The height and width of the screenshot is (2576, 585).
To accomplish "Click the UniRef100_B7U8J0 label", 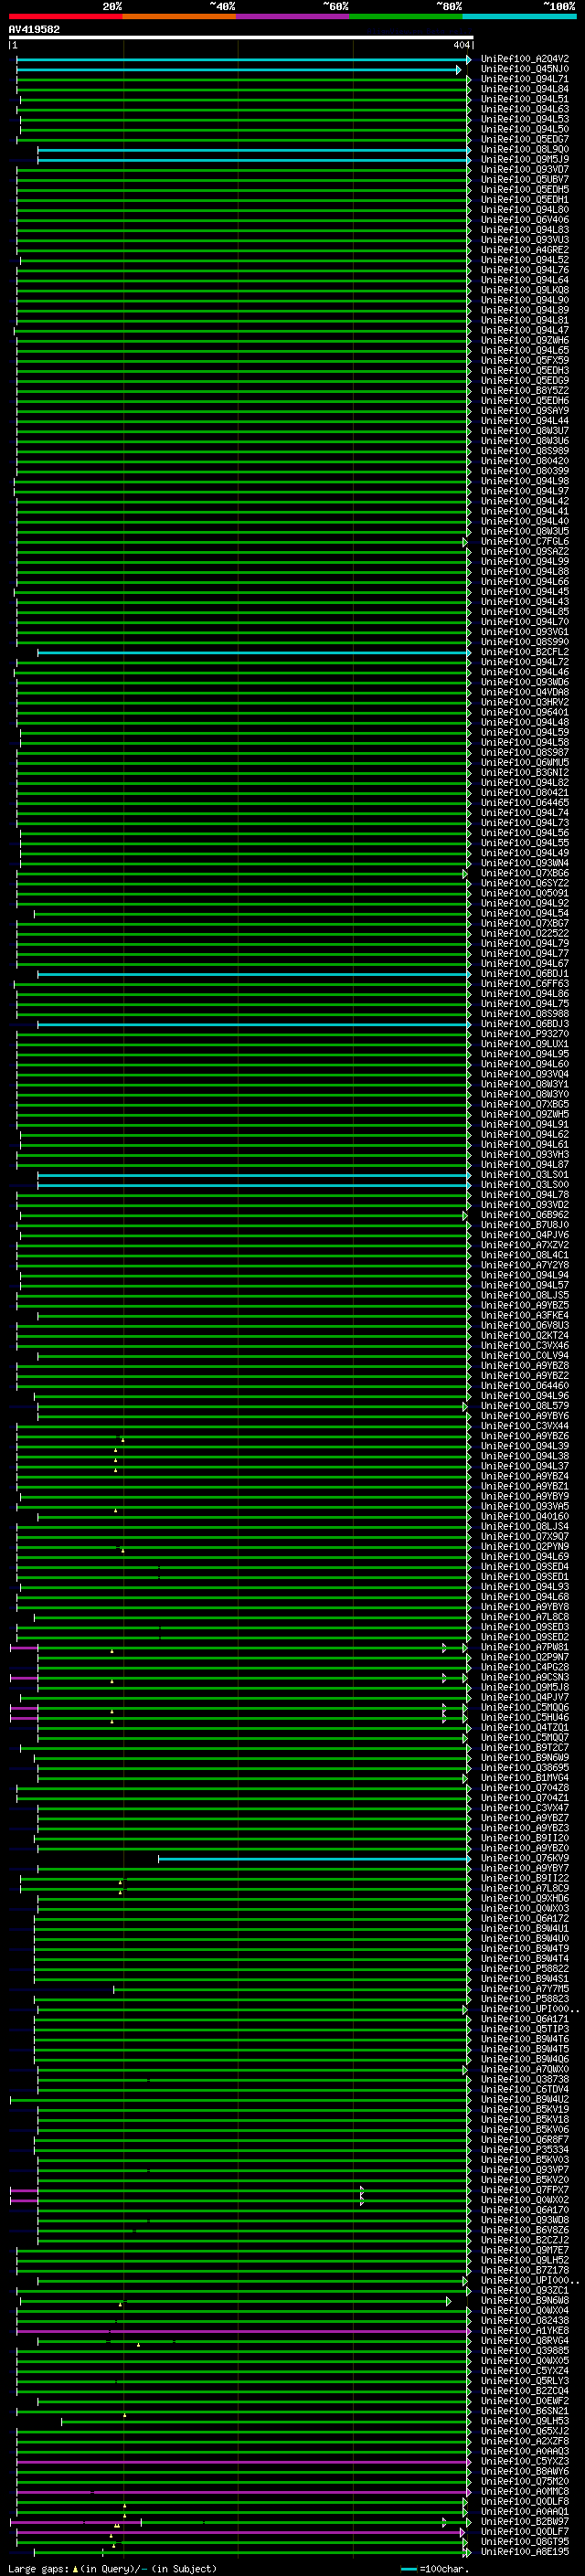I will click(525, 1225).
